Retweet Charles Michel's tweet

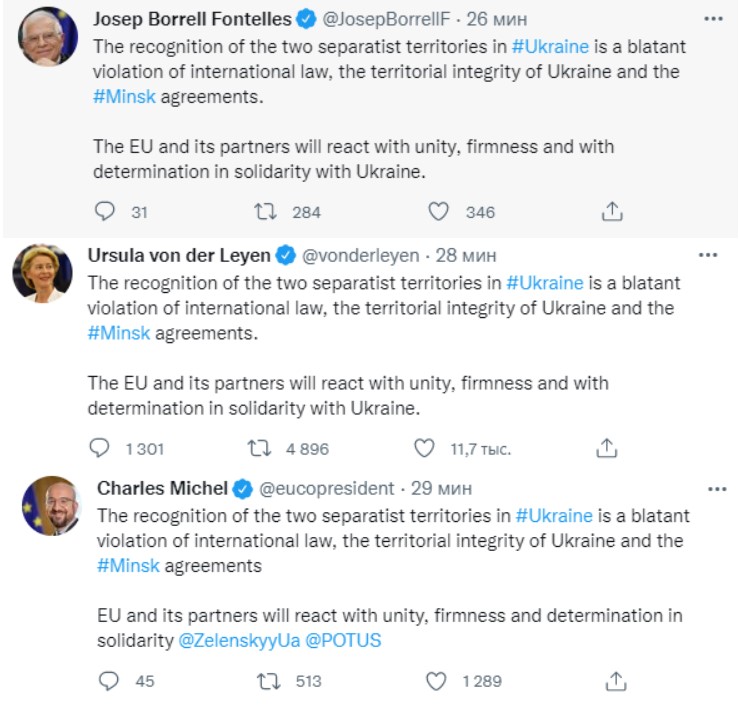(x=268, y=681)
